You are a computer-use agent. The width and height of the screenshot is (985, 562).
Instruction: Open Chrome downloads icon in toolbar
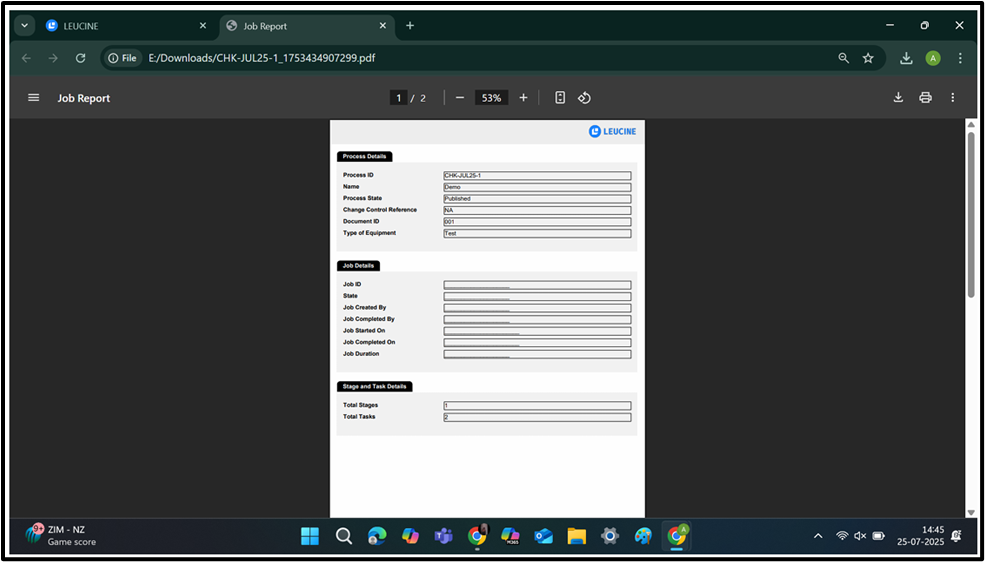pos(906,58)
